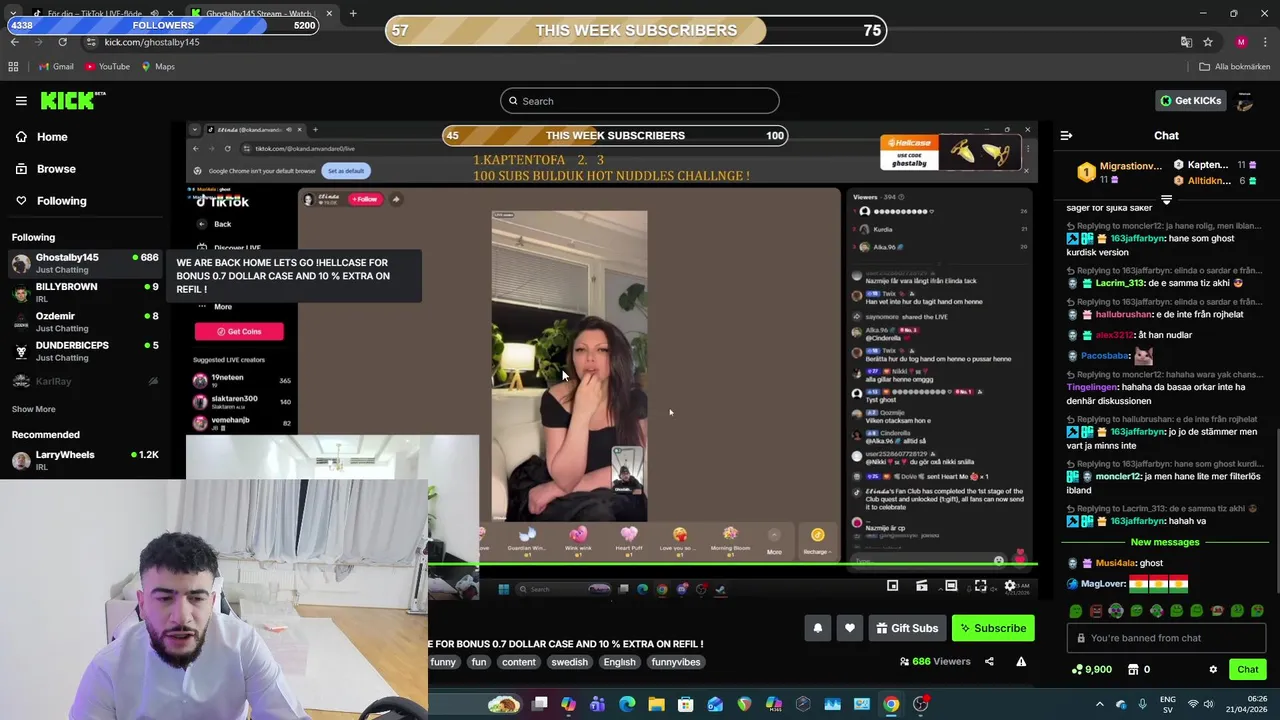
Task: Open the content tag
Action: tap(519, 662)
